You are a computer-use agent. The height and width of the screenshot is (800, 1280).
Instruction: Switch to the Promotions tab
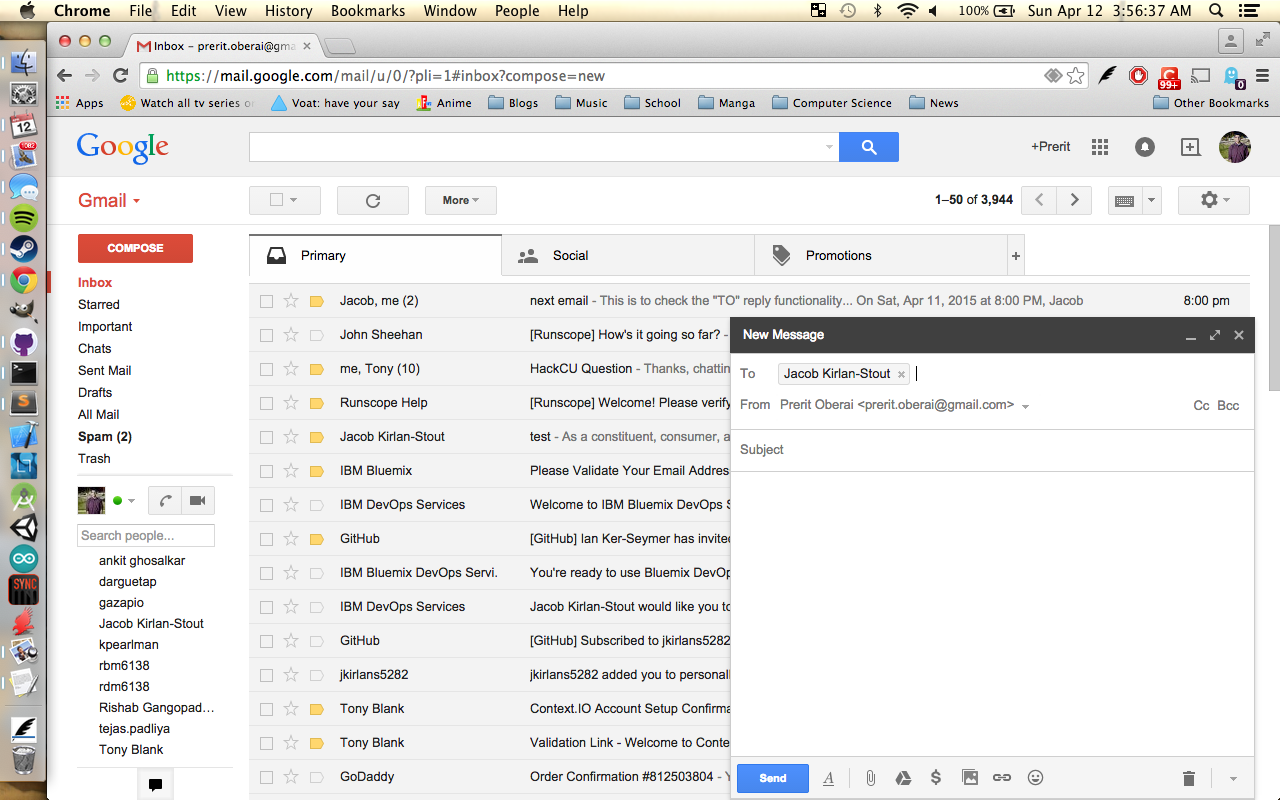point(881,256)
